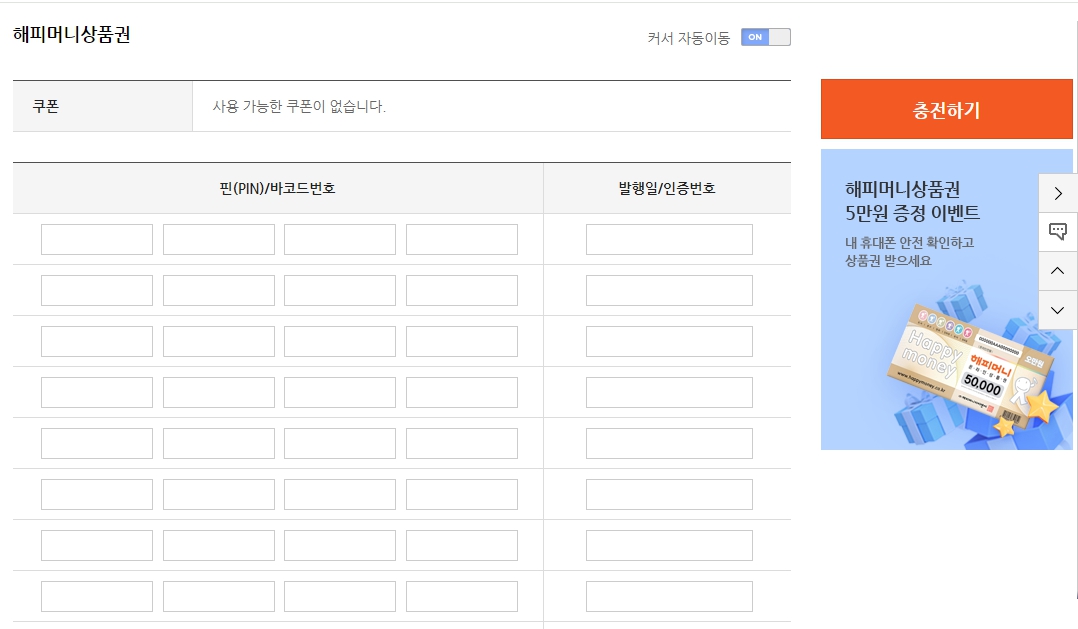The width and height of the screenshot is (1078, 629).
Task: Click the 발행일/인증번호 column header
Action: pos(667,188)
